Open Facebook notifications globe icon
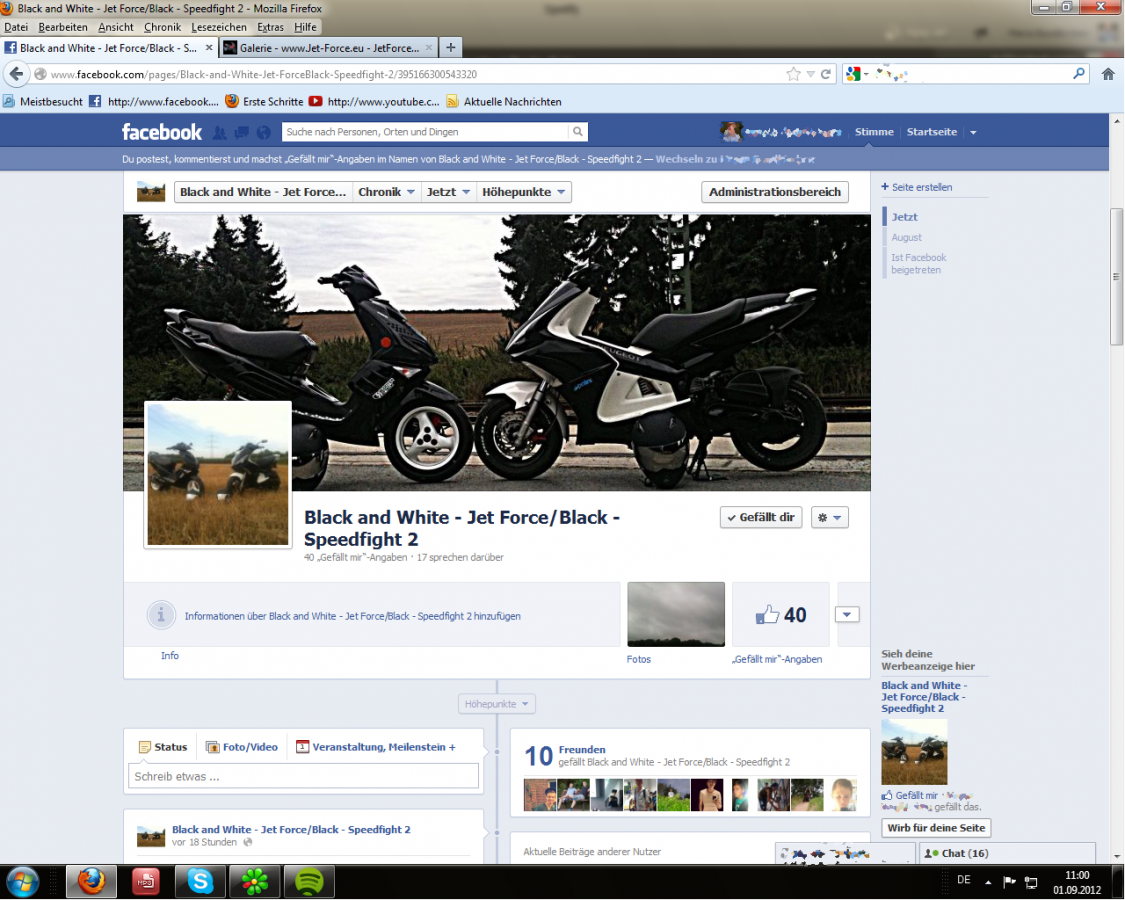Screen dimensions: 1125x900 point(264,132)
